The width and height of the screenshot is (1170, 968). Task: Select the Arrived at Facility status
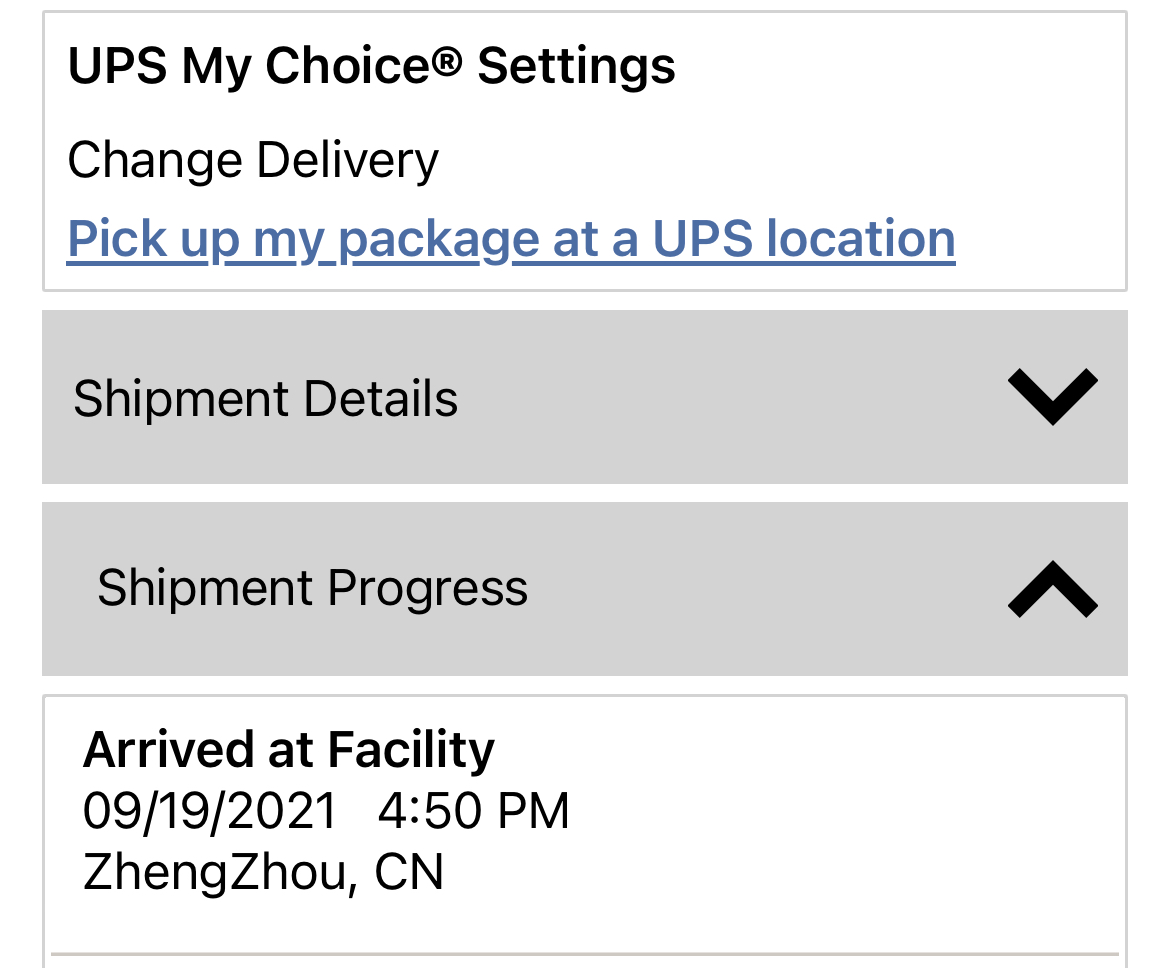(x=288, y=749)
